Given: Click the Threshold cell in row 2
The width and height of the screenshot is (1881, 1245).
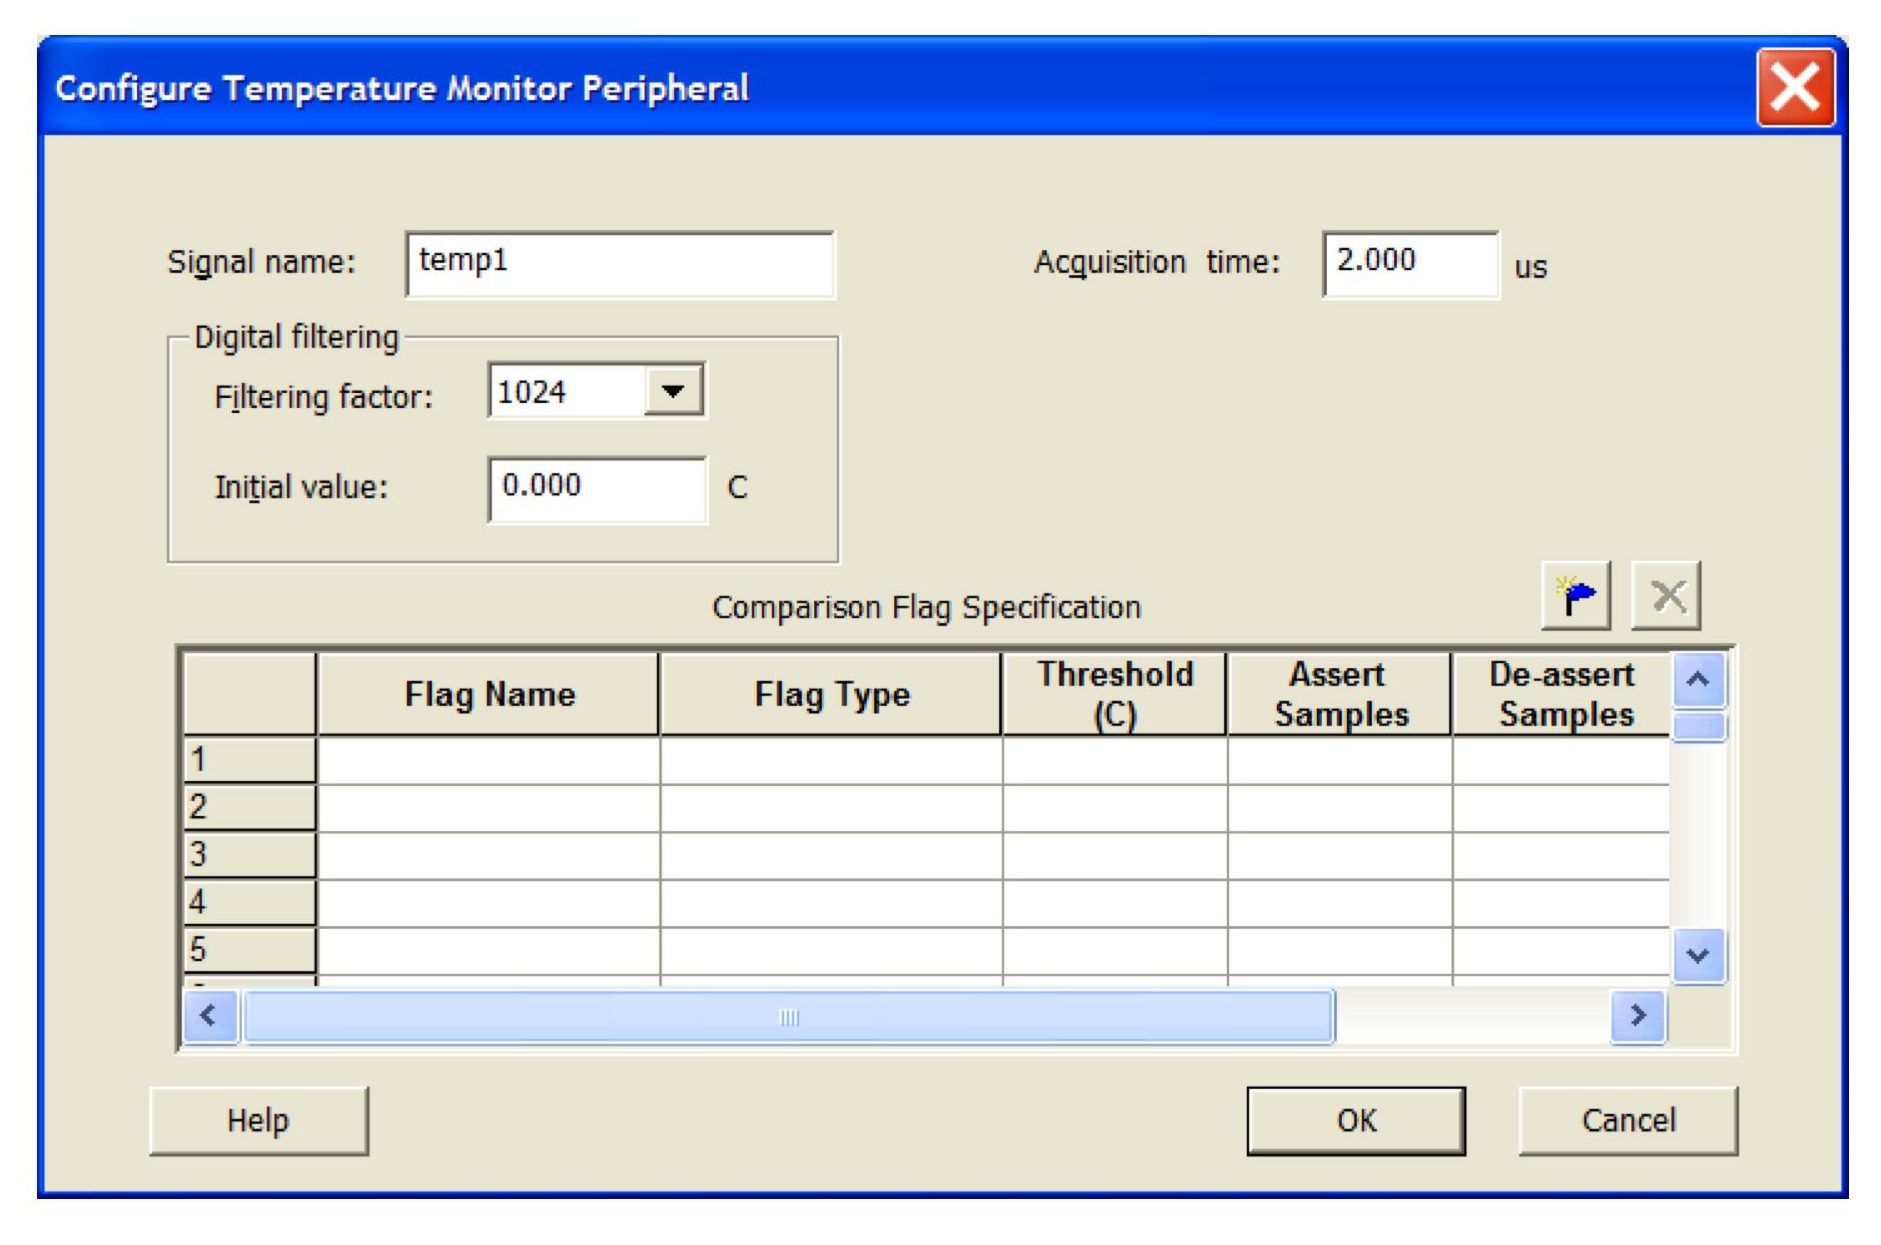Looking at the screenshot, I should click(x=1115, y=808).
